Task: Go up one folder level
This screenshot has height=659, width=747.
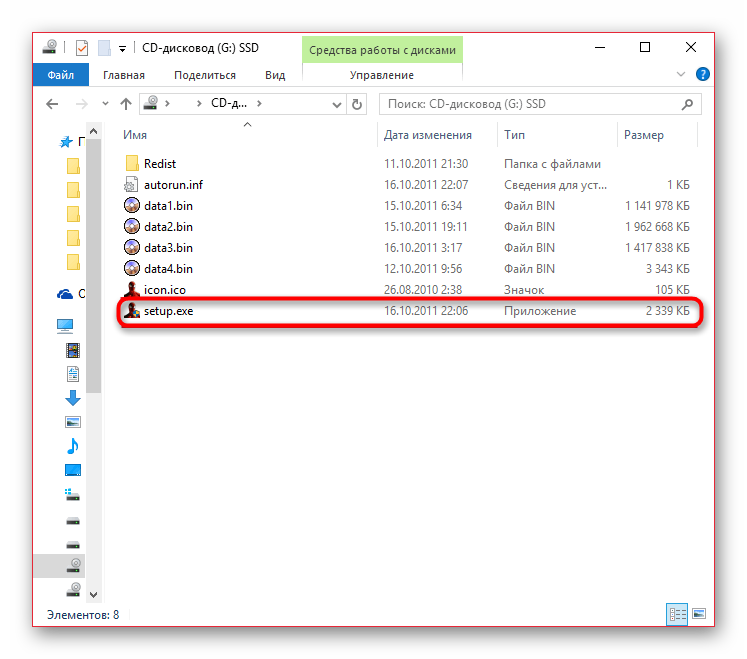Action: 126,104
